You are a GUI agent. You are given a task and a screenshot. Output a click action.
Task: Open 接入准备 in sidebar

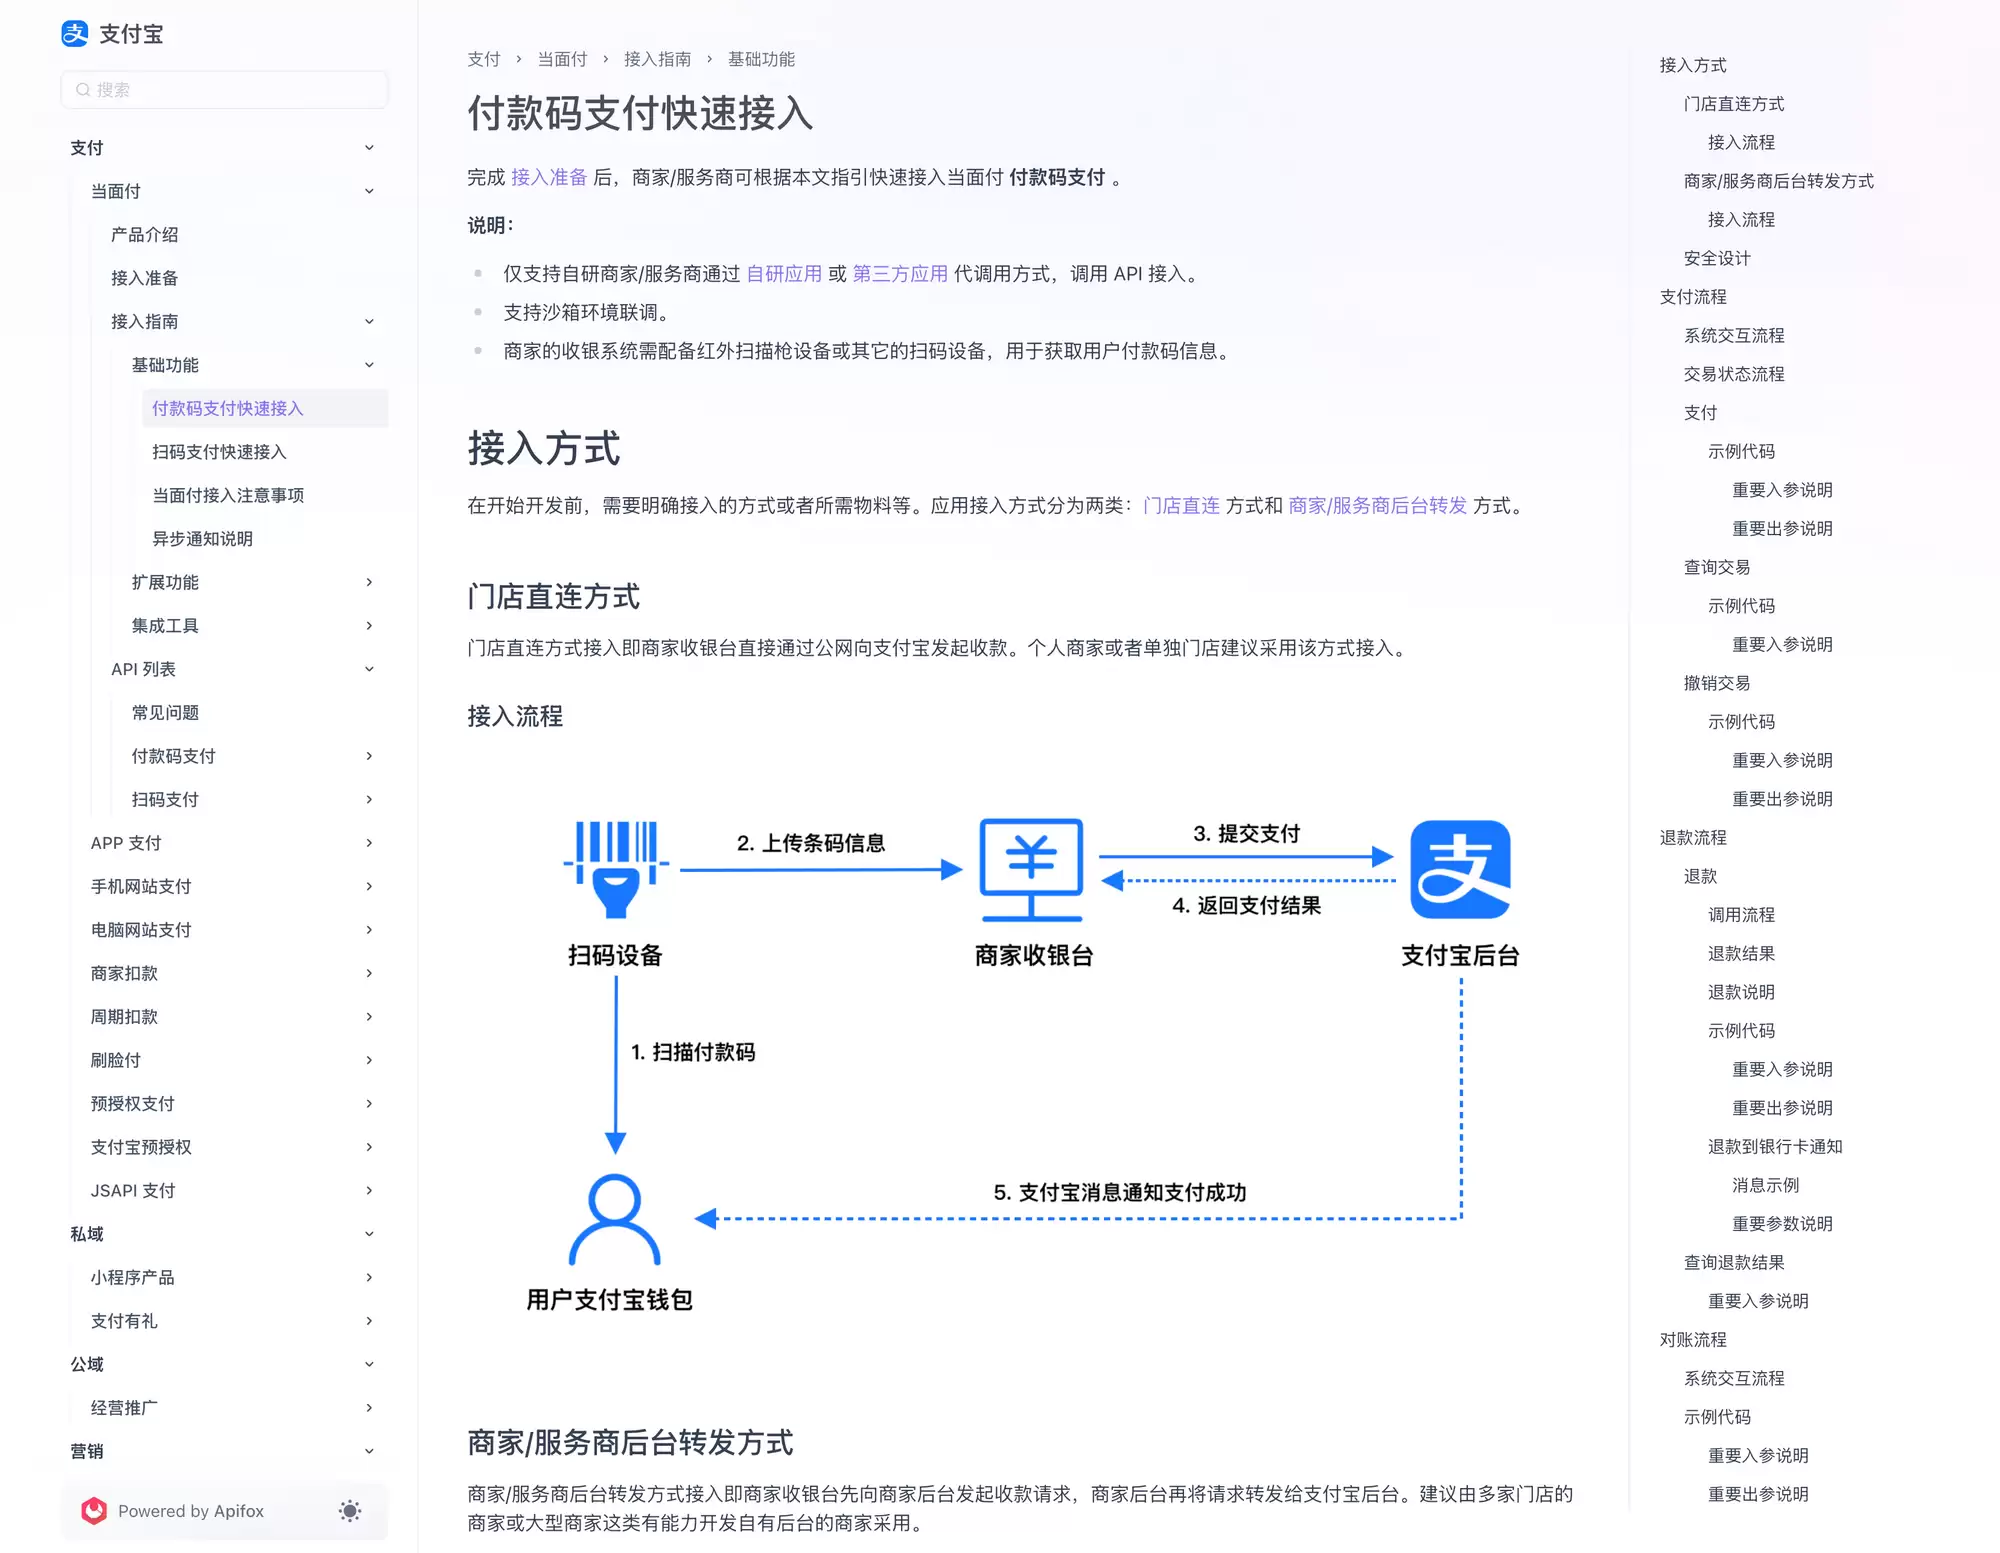pos(144,278)
